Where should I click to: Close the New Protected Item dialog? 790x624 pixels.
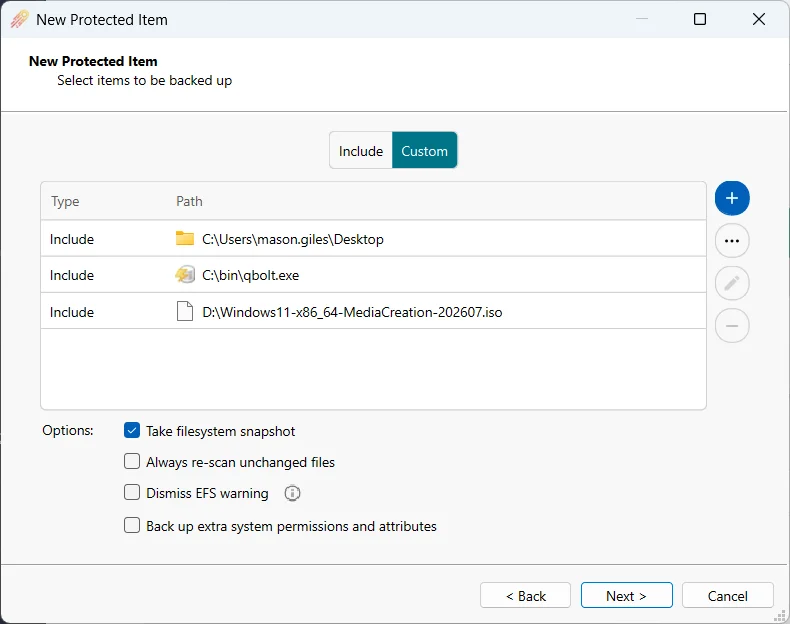tap(759, 19)
